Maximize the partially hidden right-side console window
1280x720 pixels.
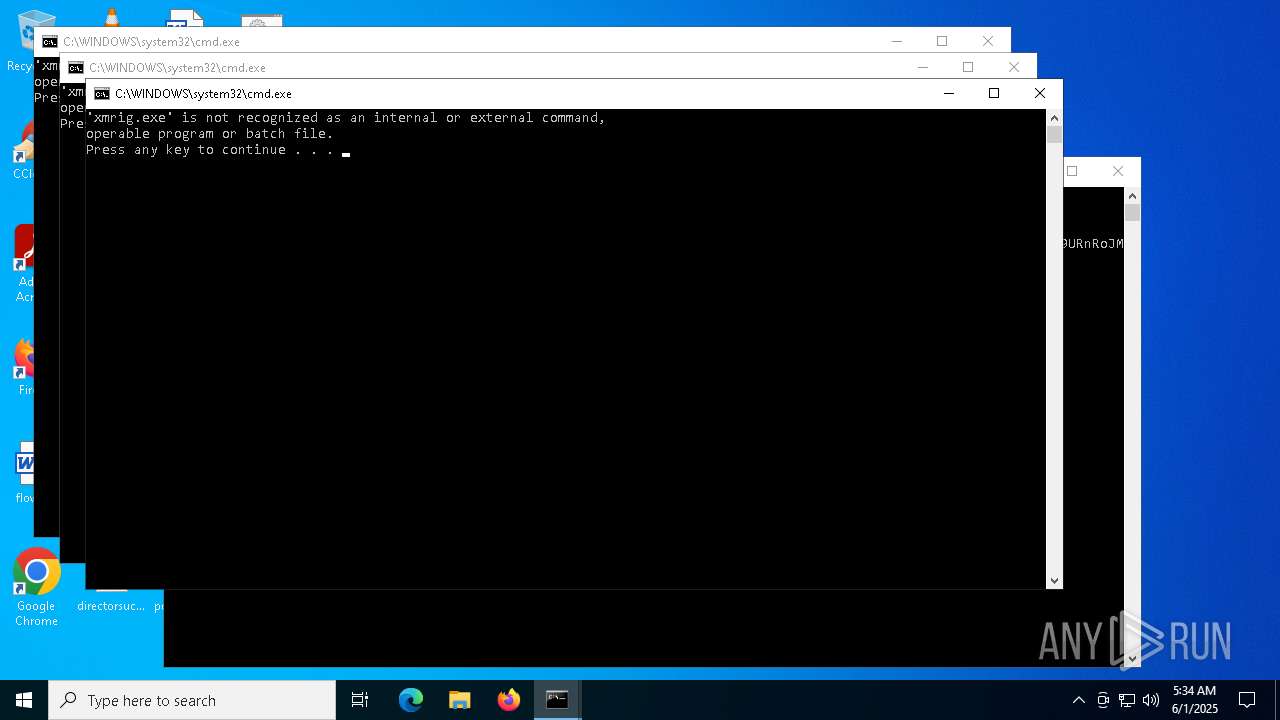pos(1073,171)
